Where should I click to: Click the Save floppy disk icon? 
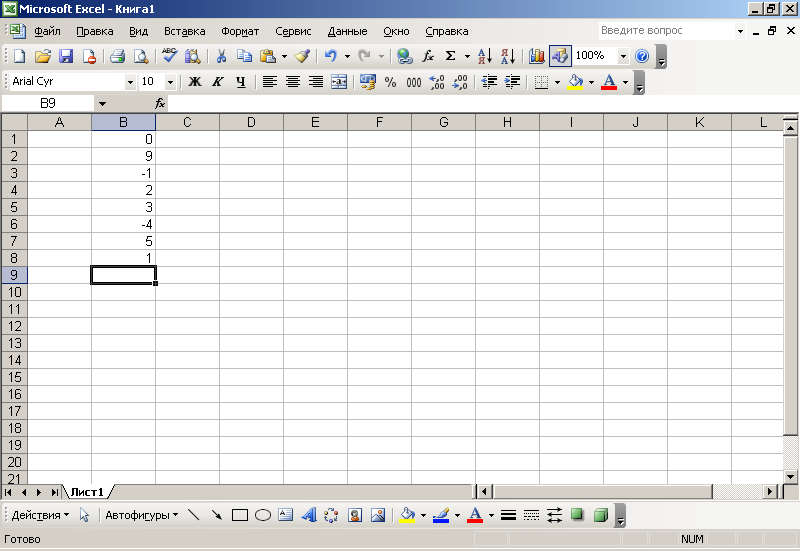coord(66,57)
